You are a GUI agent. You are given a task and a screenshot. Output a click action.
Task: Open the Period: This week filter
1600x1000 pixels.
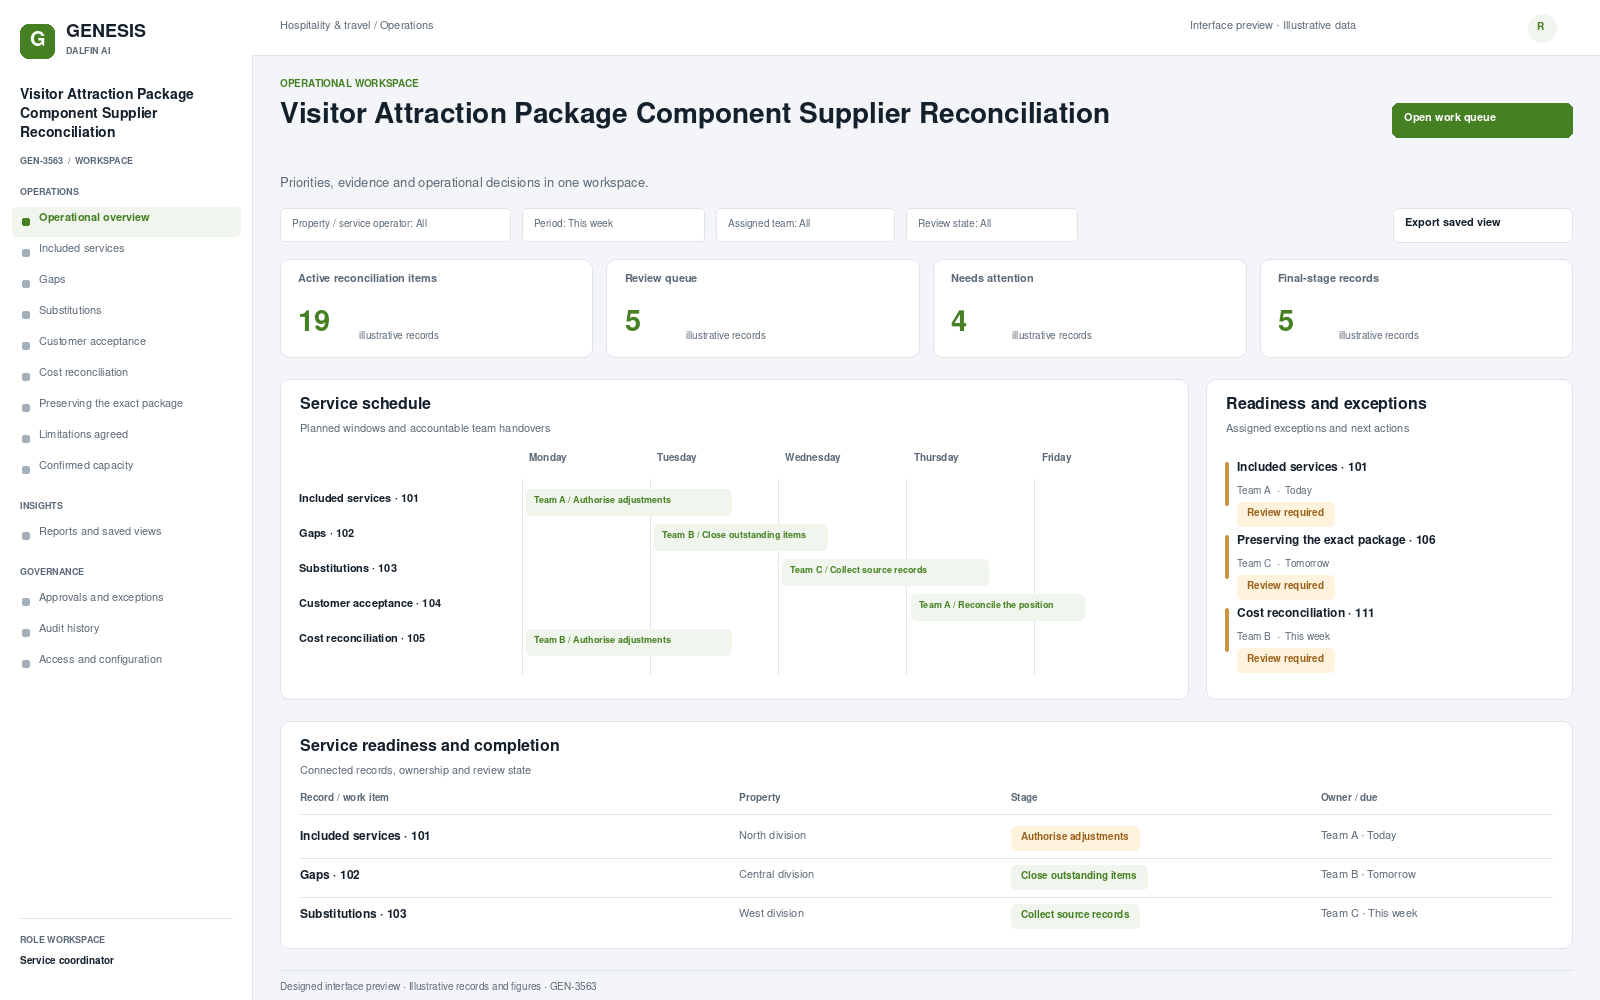[x=613, y=225]
